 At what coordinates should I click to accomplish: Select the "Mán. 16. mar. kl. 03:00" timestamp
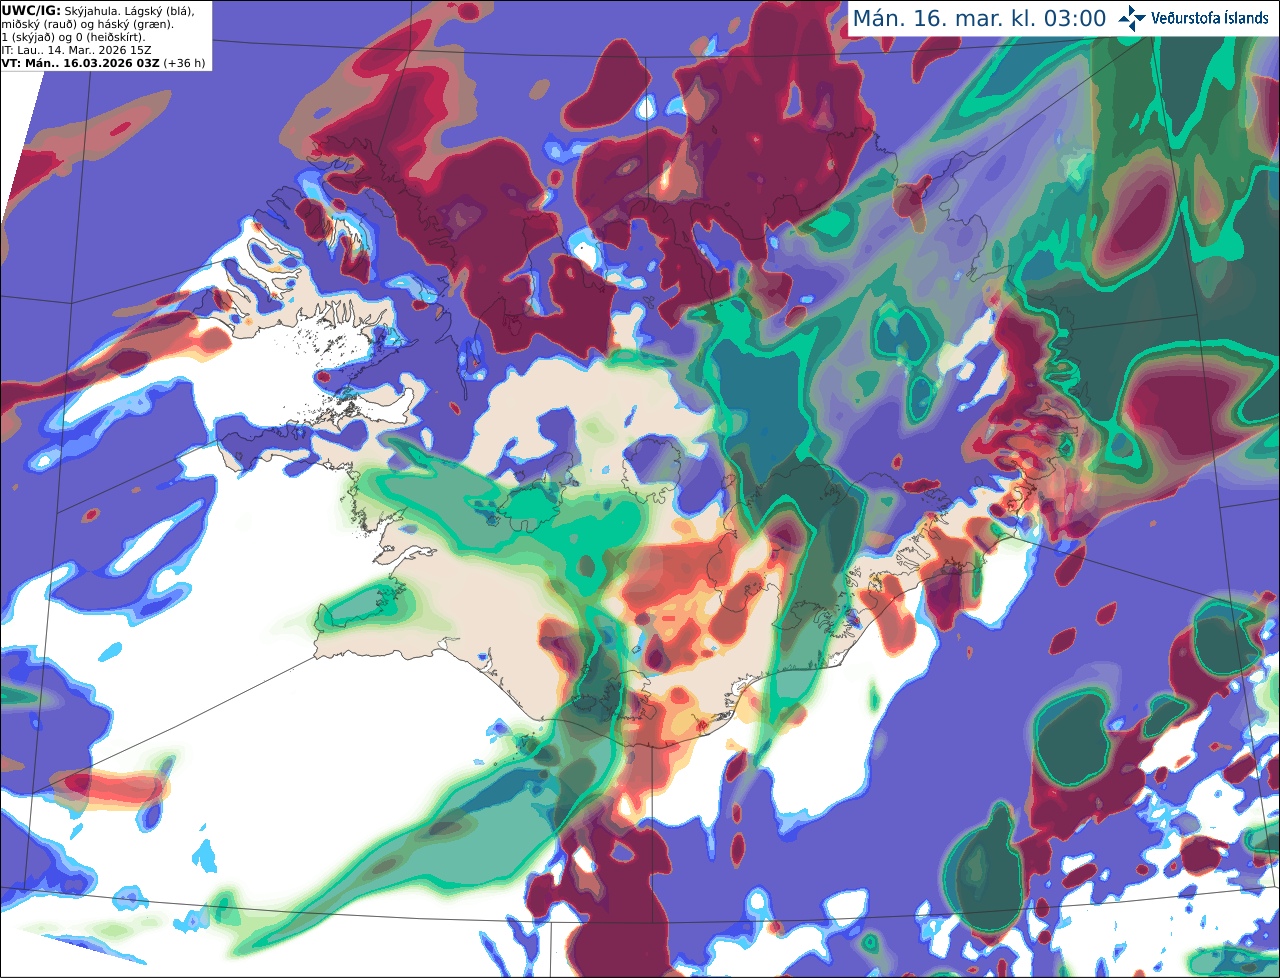click(979, 19)
